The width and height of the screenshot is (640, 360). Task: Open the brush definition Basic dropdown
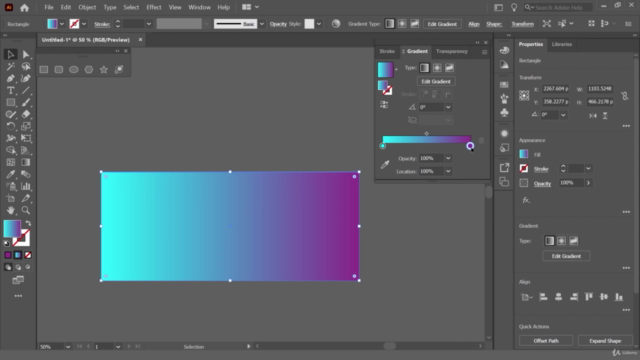pyautogui.click(x=262, y=24)
